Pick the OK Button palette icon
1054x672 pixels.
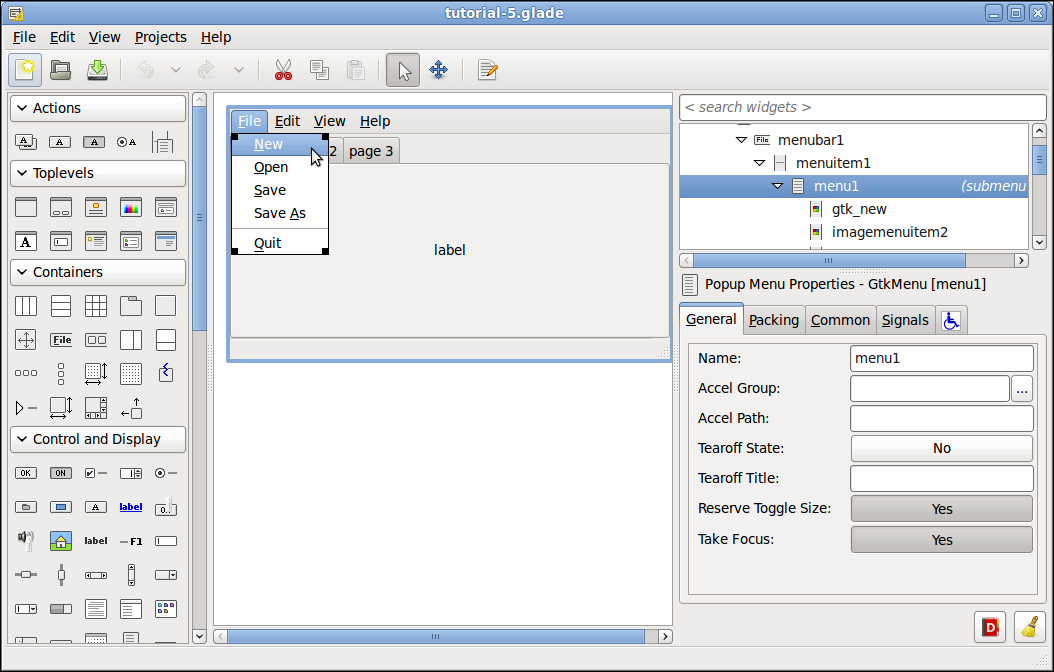point(26,473)
